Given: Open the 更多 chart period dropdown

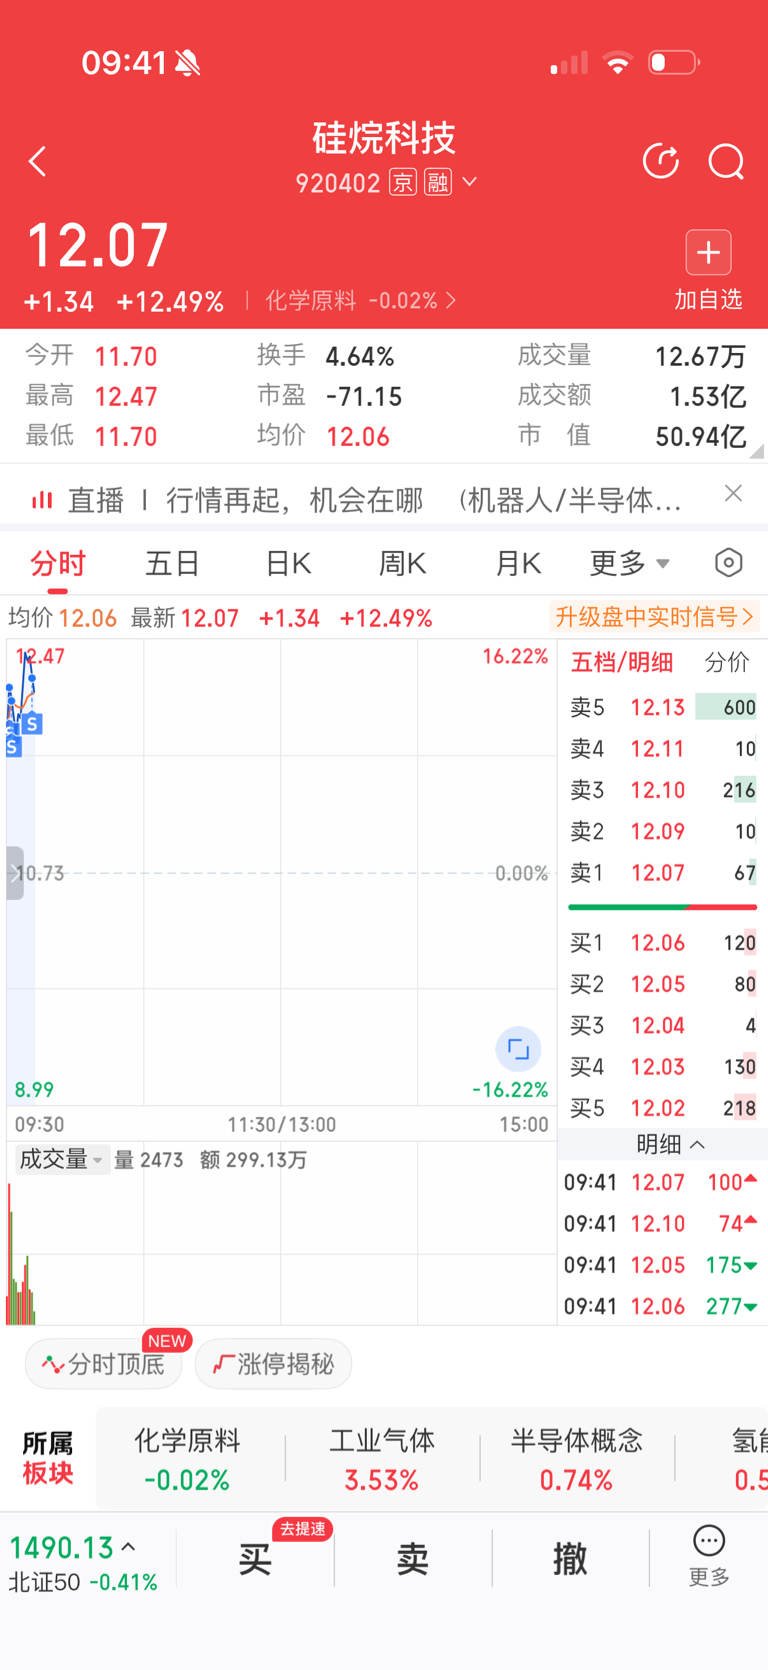Looking at the screenshot, I should point(629,563).
